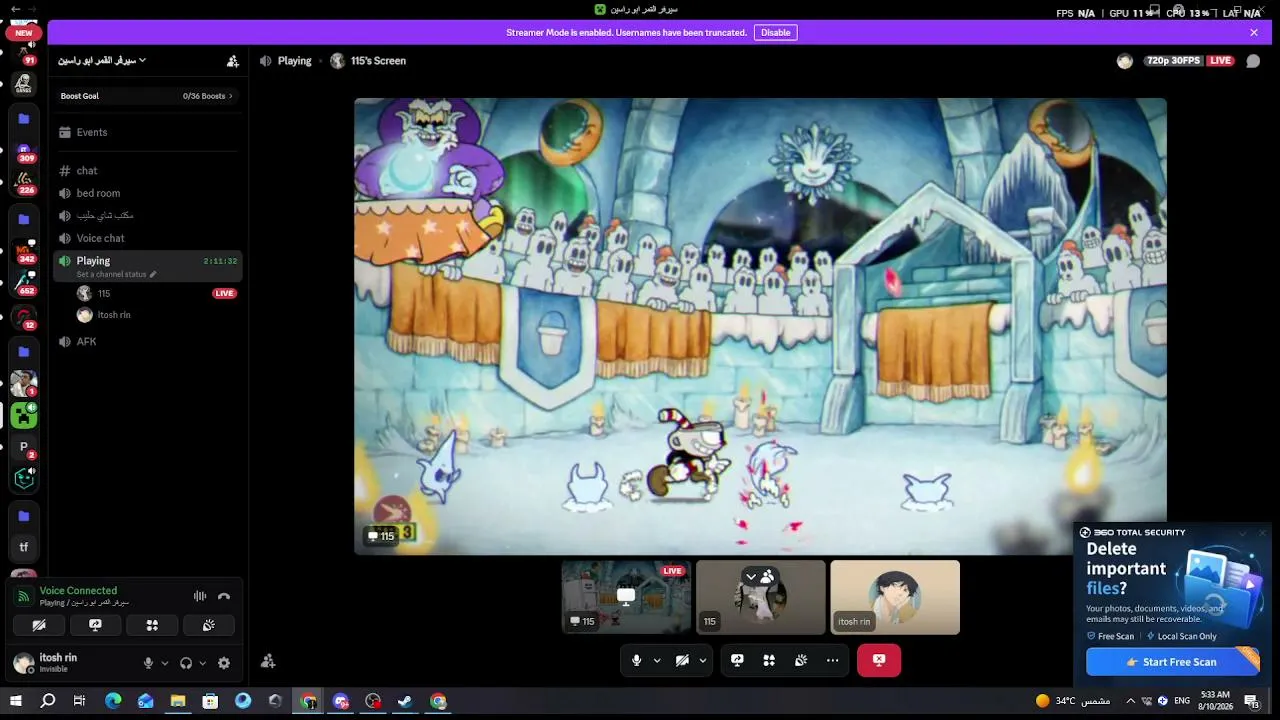Image resolution: width=1280 pixels, height=720 pixels.
Task: Open Microsoft Edge from the taskbar
Action: (x=113, y=701)
